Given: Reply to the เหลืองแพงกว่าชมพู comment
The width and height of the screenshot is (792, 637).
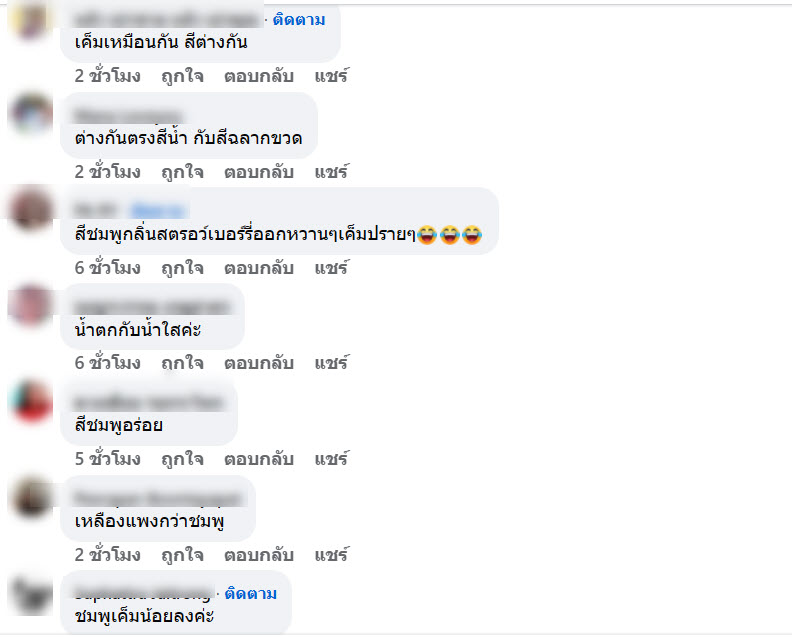Looking at the screenshot, I should coord(259,555).
